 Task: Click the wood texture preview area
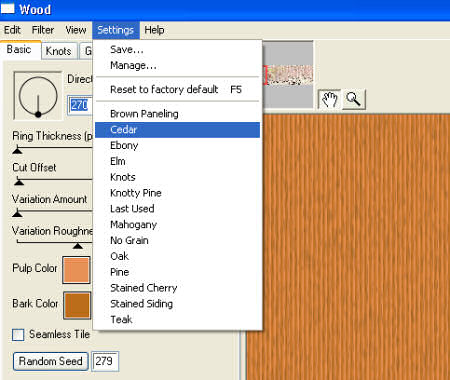tap(348, 247)
